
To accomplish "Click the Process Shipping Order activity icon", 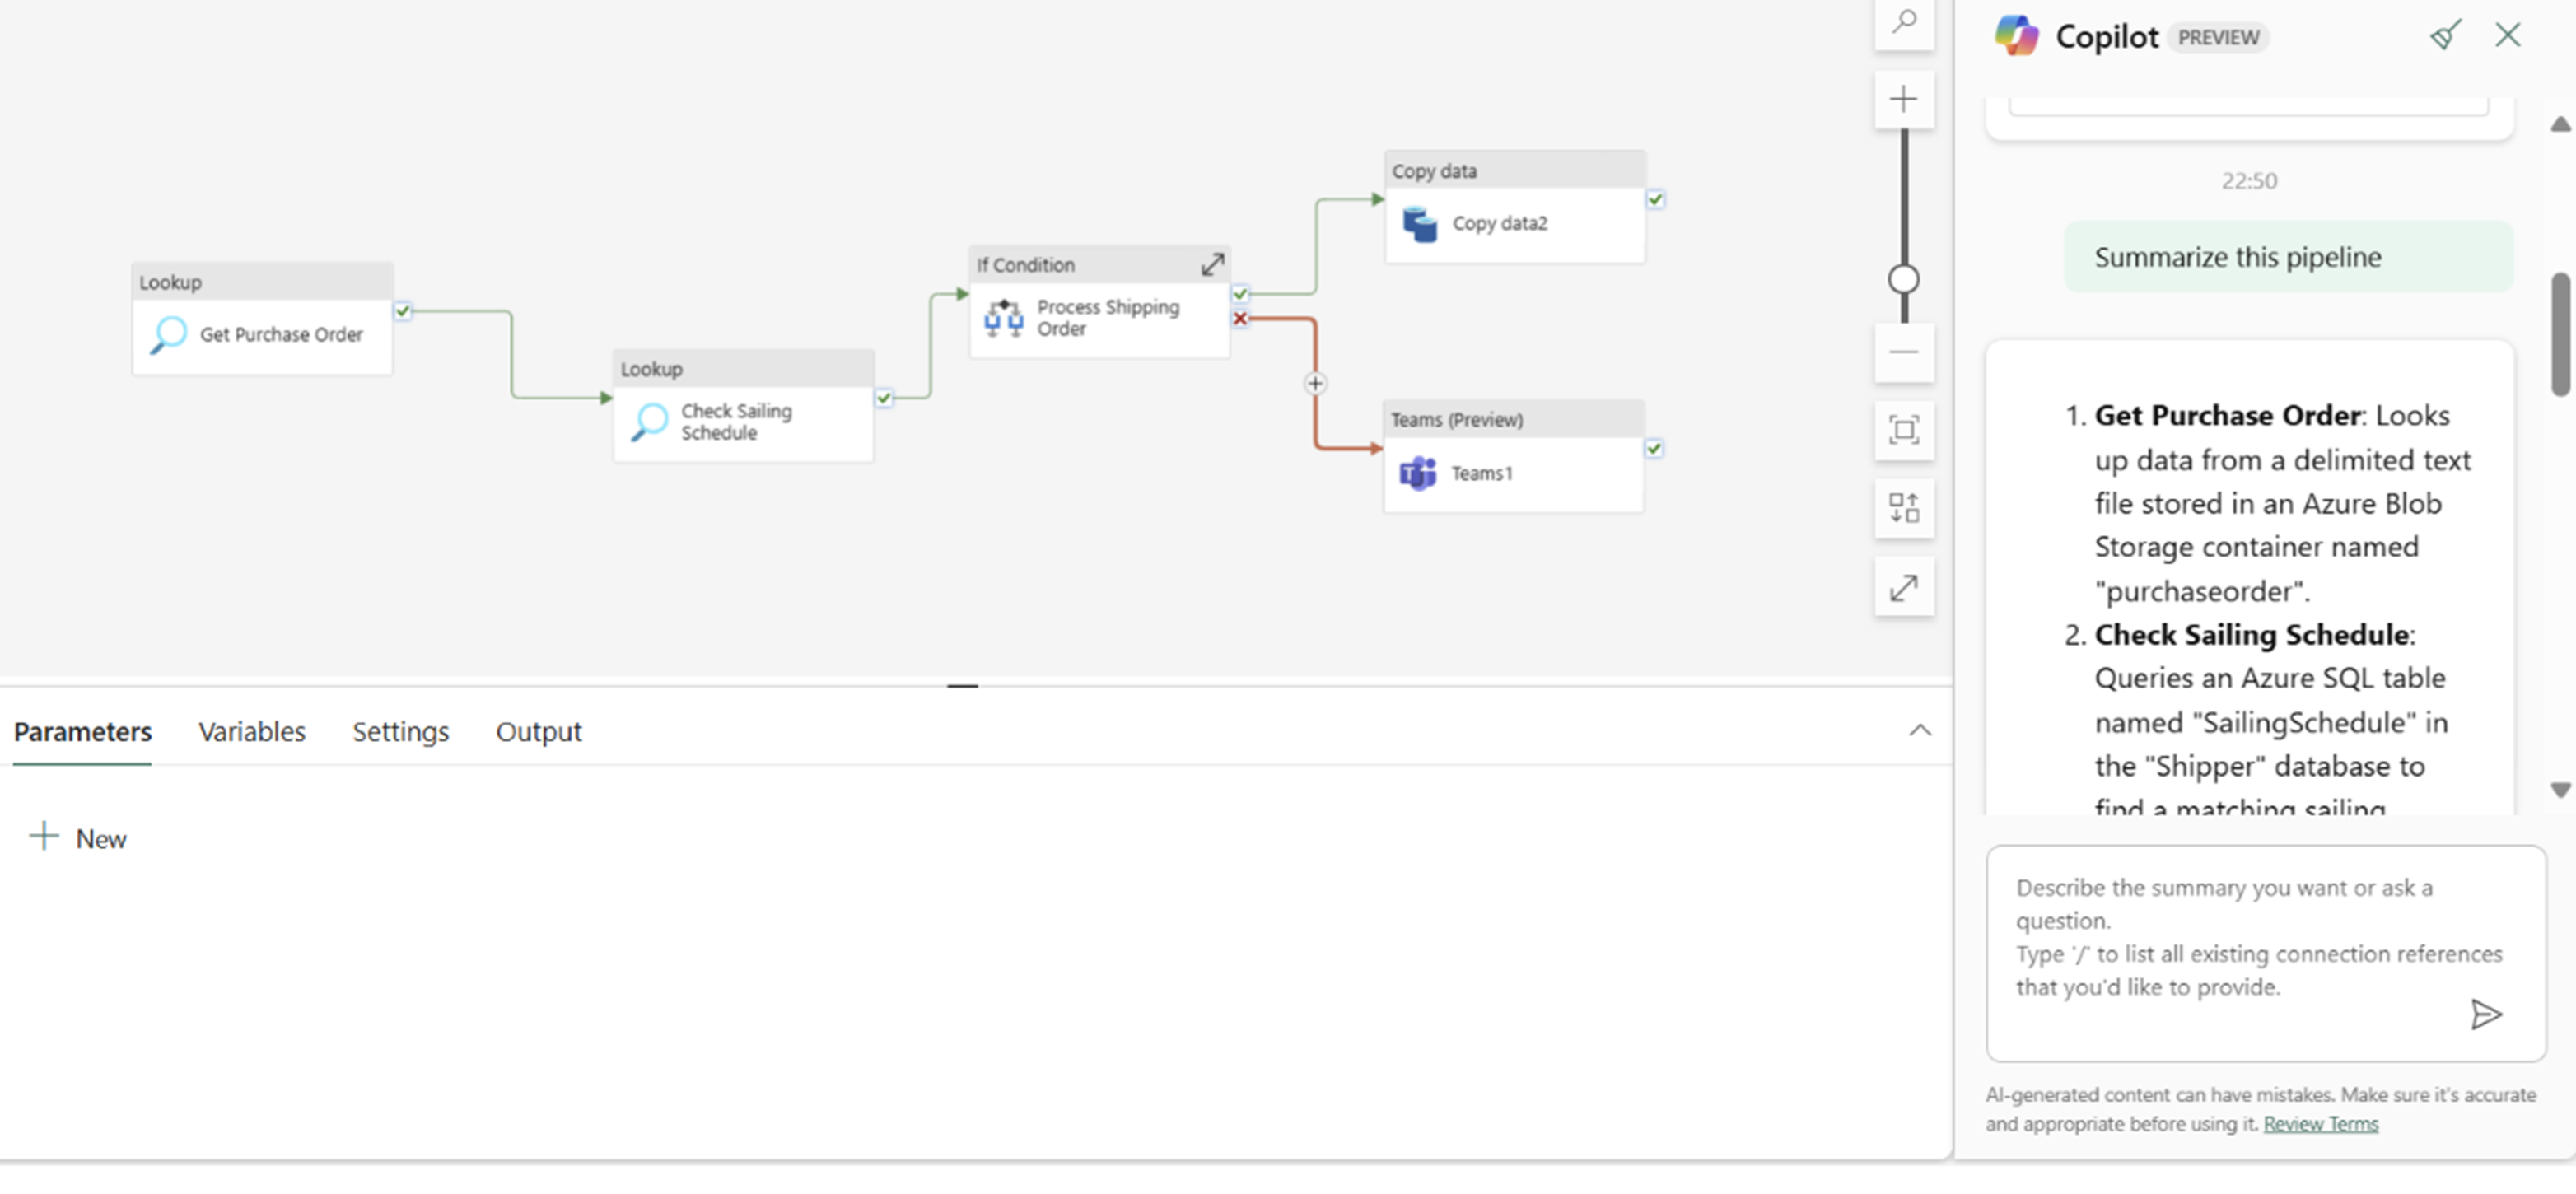I will pyautogui.click(x=1002, y=317).
